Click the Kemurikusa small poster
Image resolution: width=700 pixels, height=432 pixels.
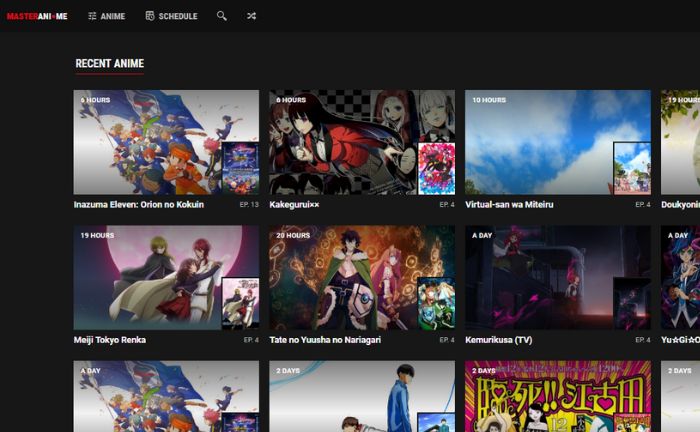632,303
